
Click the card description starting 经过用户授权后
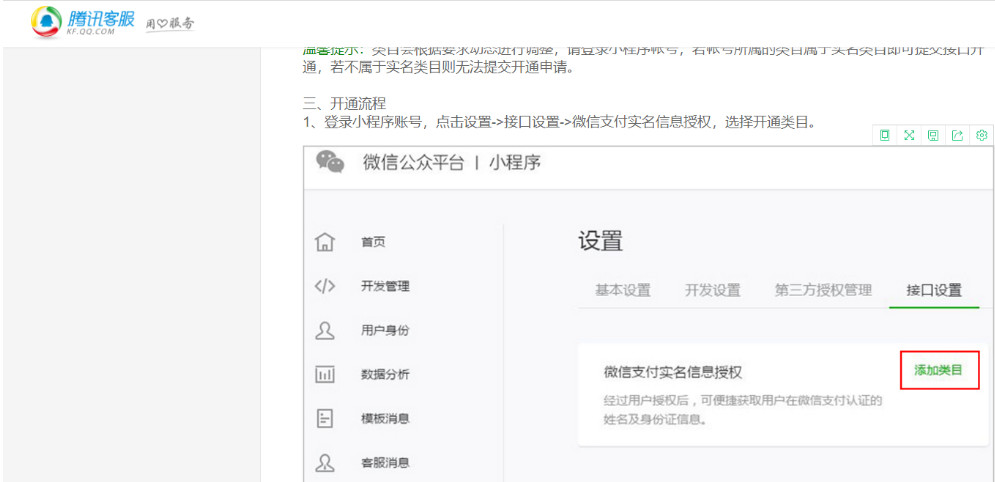click(x=742, y=410)
